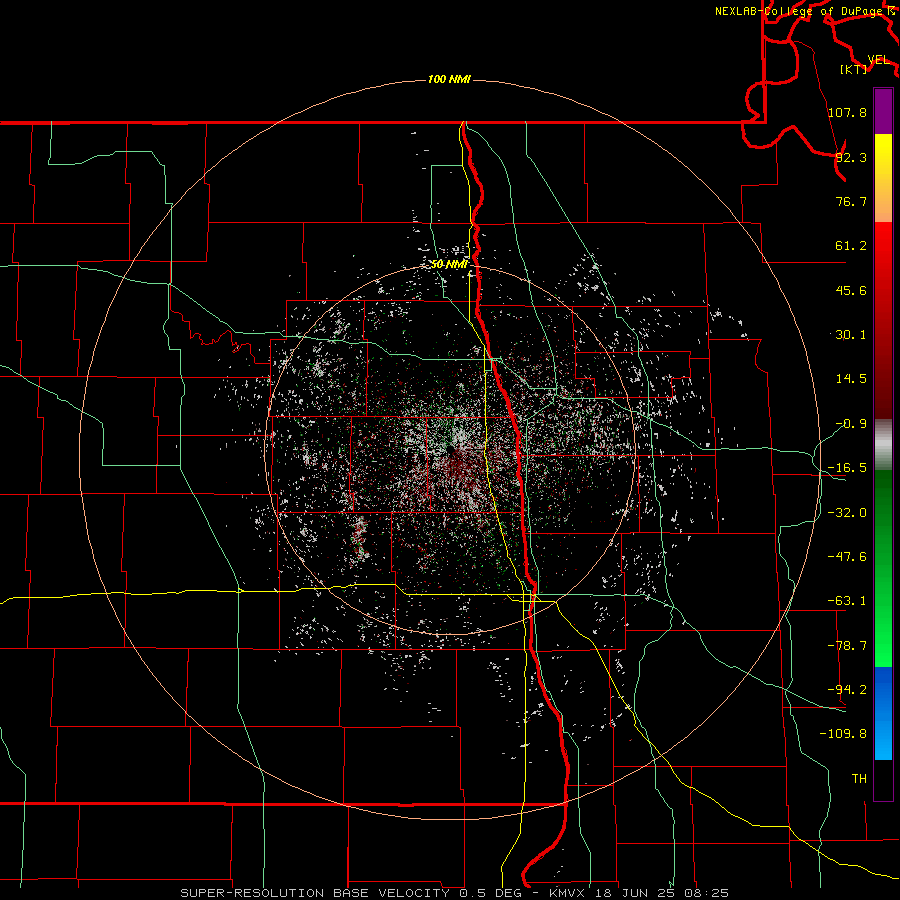This screenshot has height=900, width=900.
Task: Select the 30.1 velocity scale value
Action: (851, 335)
